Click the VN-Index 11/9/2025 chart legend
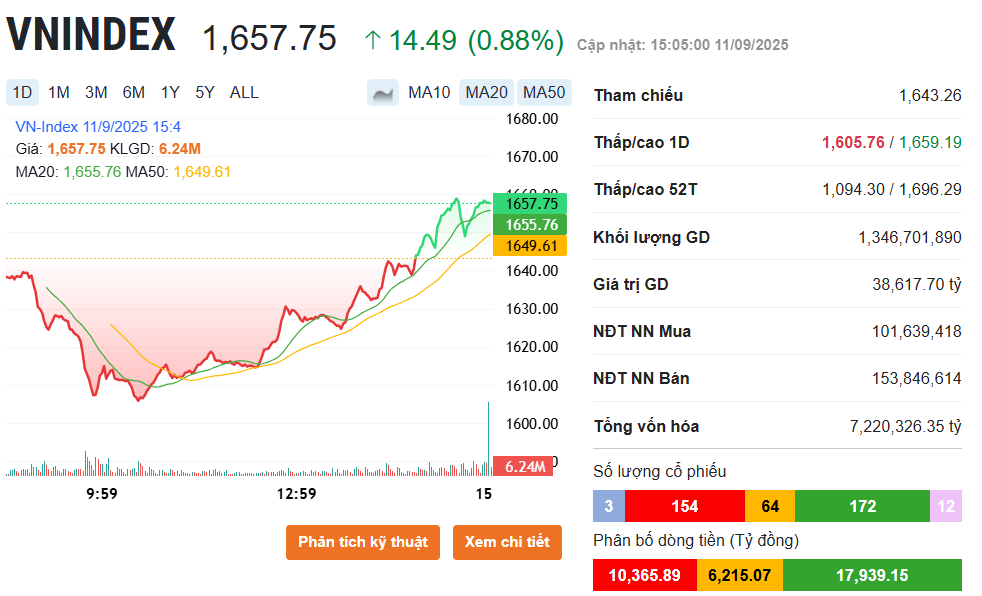The height and width of the screenshot is (596, 982). coord(98,127)
